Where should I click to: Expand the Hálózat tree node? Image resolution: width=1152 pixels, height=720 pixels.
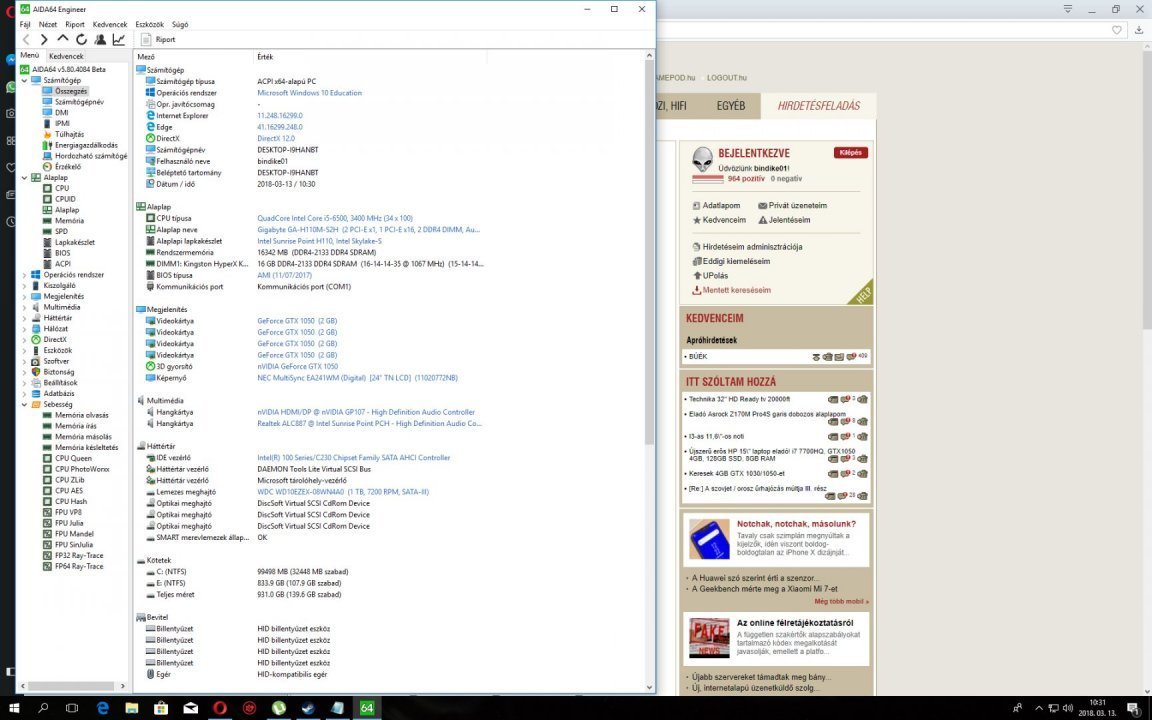pos(24,329)
